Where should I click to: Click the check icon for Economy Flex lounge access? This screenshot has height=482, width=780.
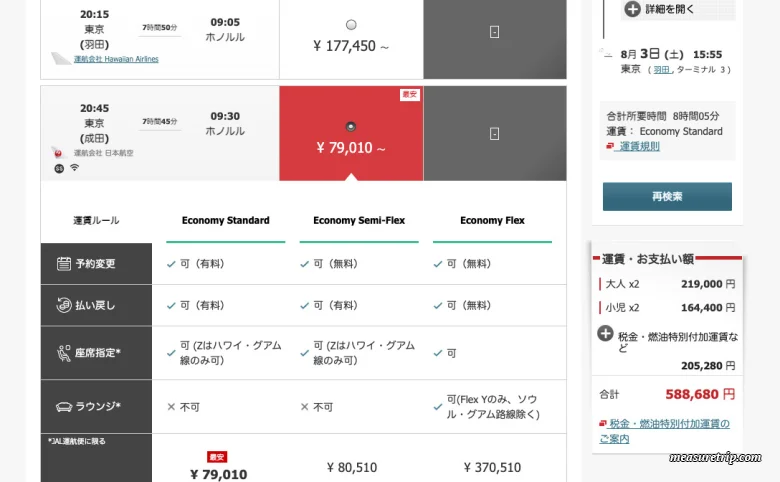click(438, 407)
